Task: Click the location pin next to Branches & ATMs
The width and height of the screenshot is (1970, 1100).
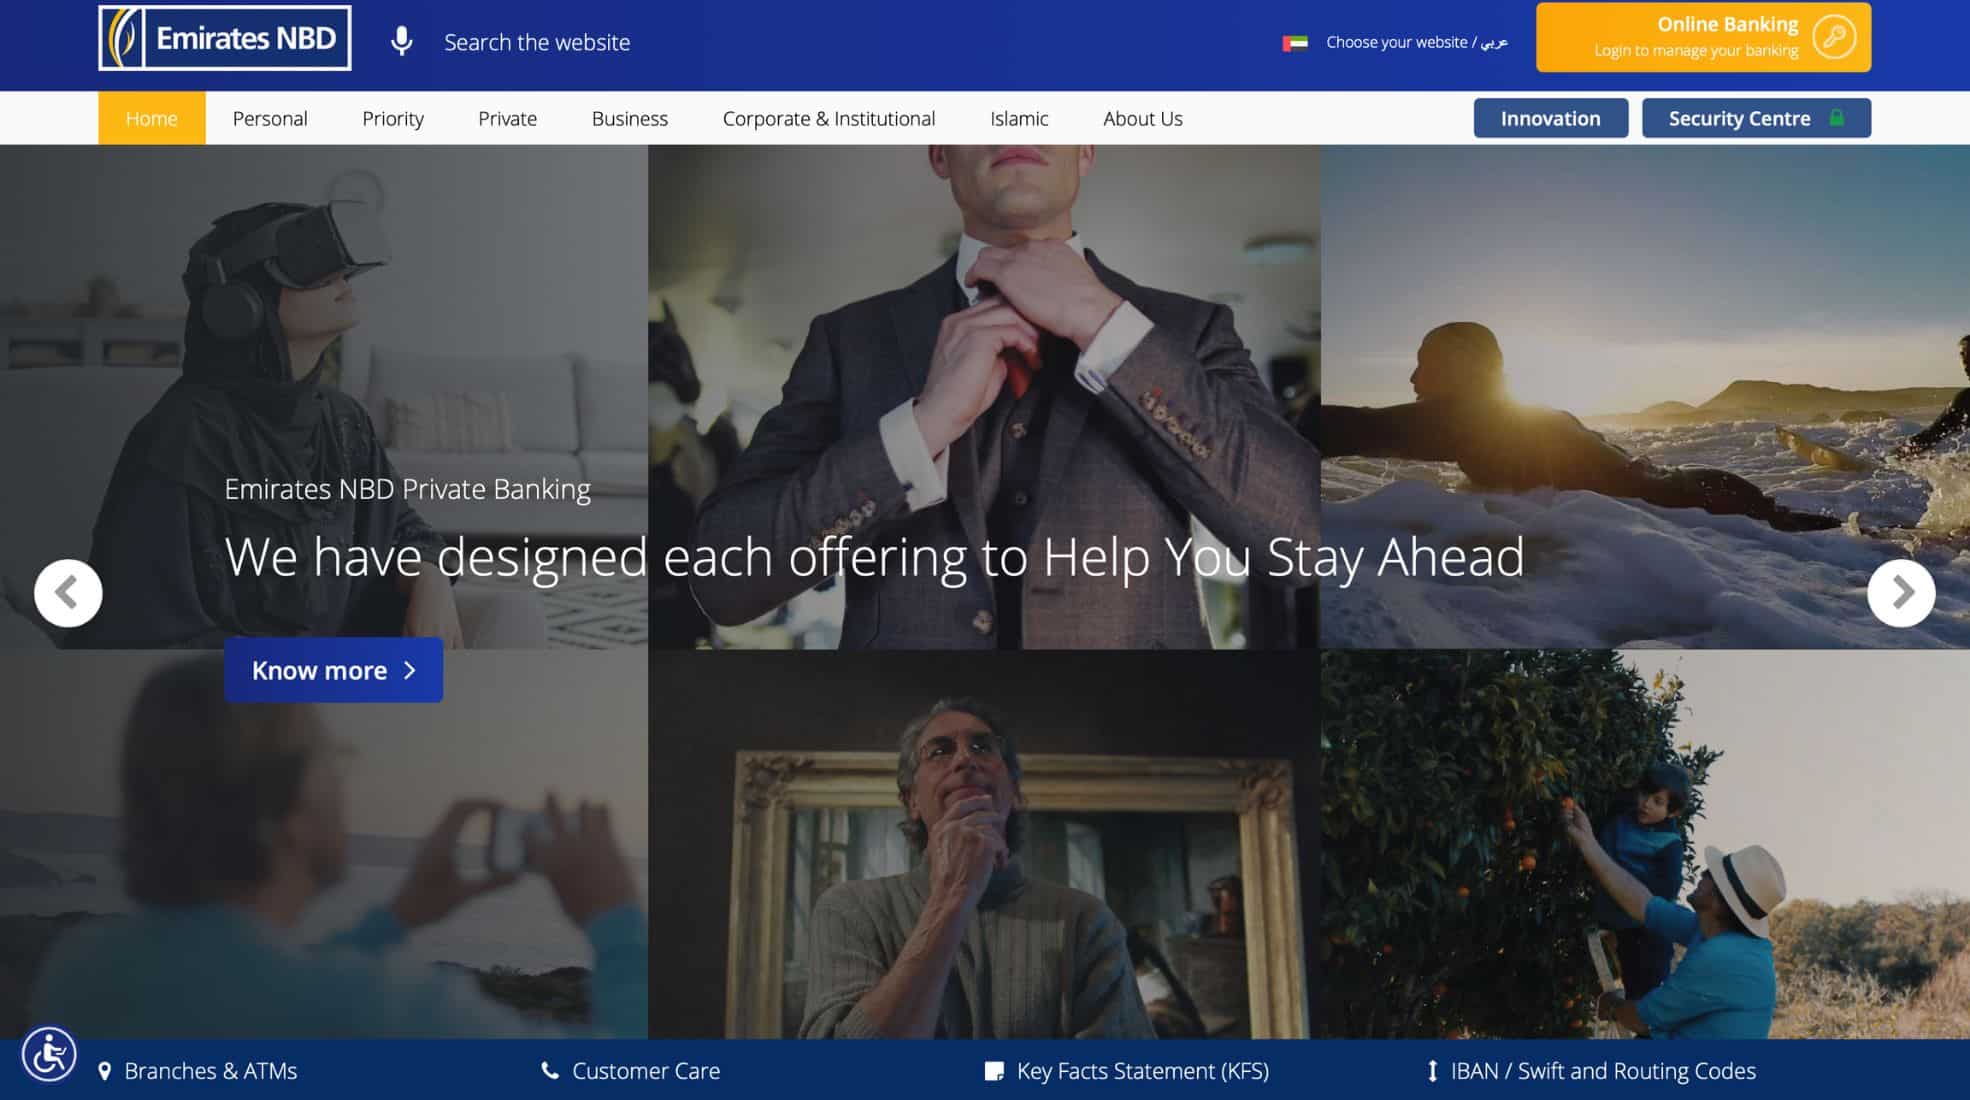Action: 106,1070
